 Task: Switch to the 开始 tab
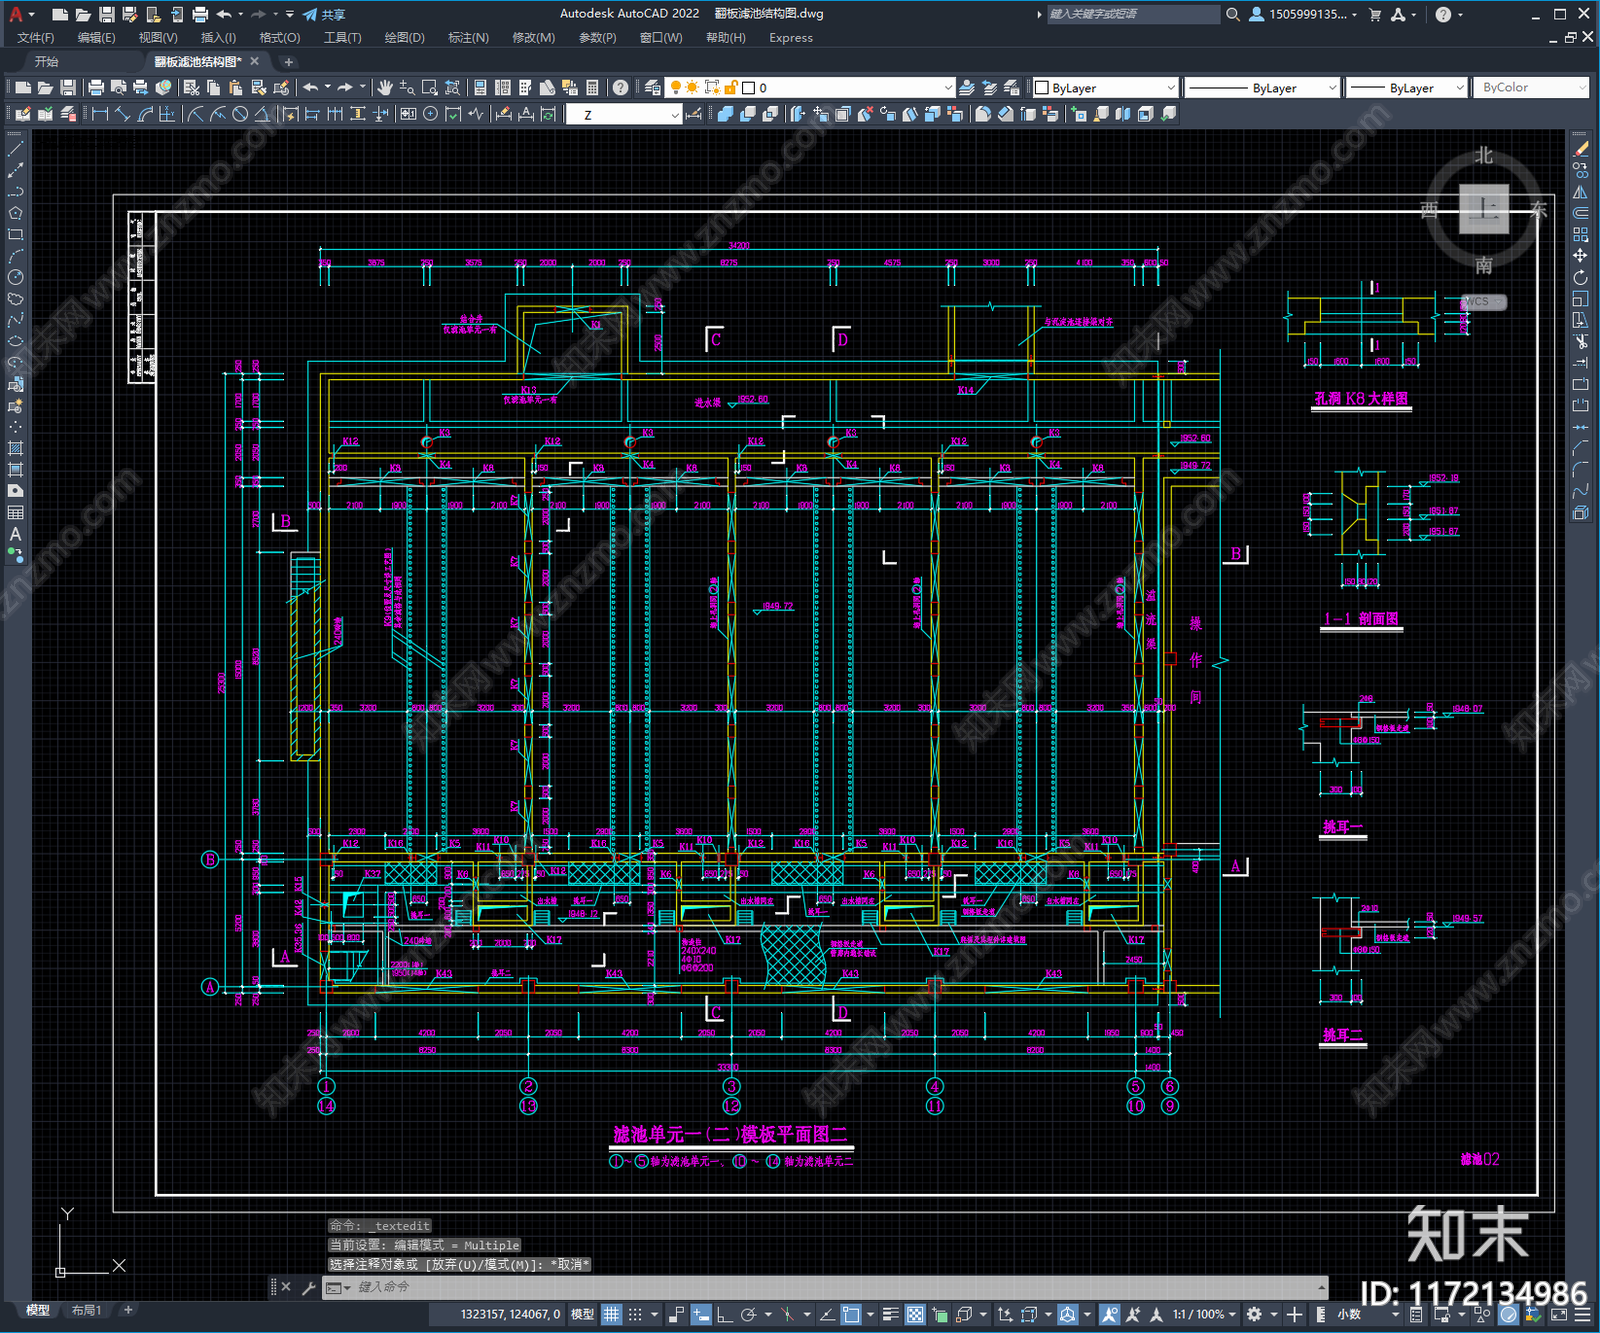(x=47, y=62)
